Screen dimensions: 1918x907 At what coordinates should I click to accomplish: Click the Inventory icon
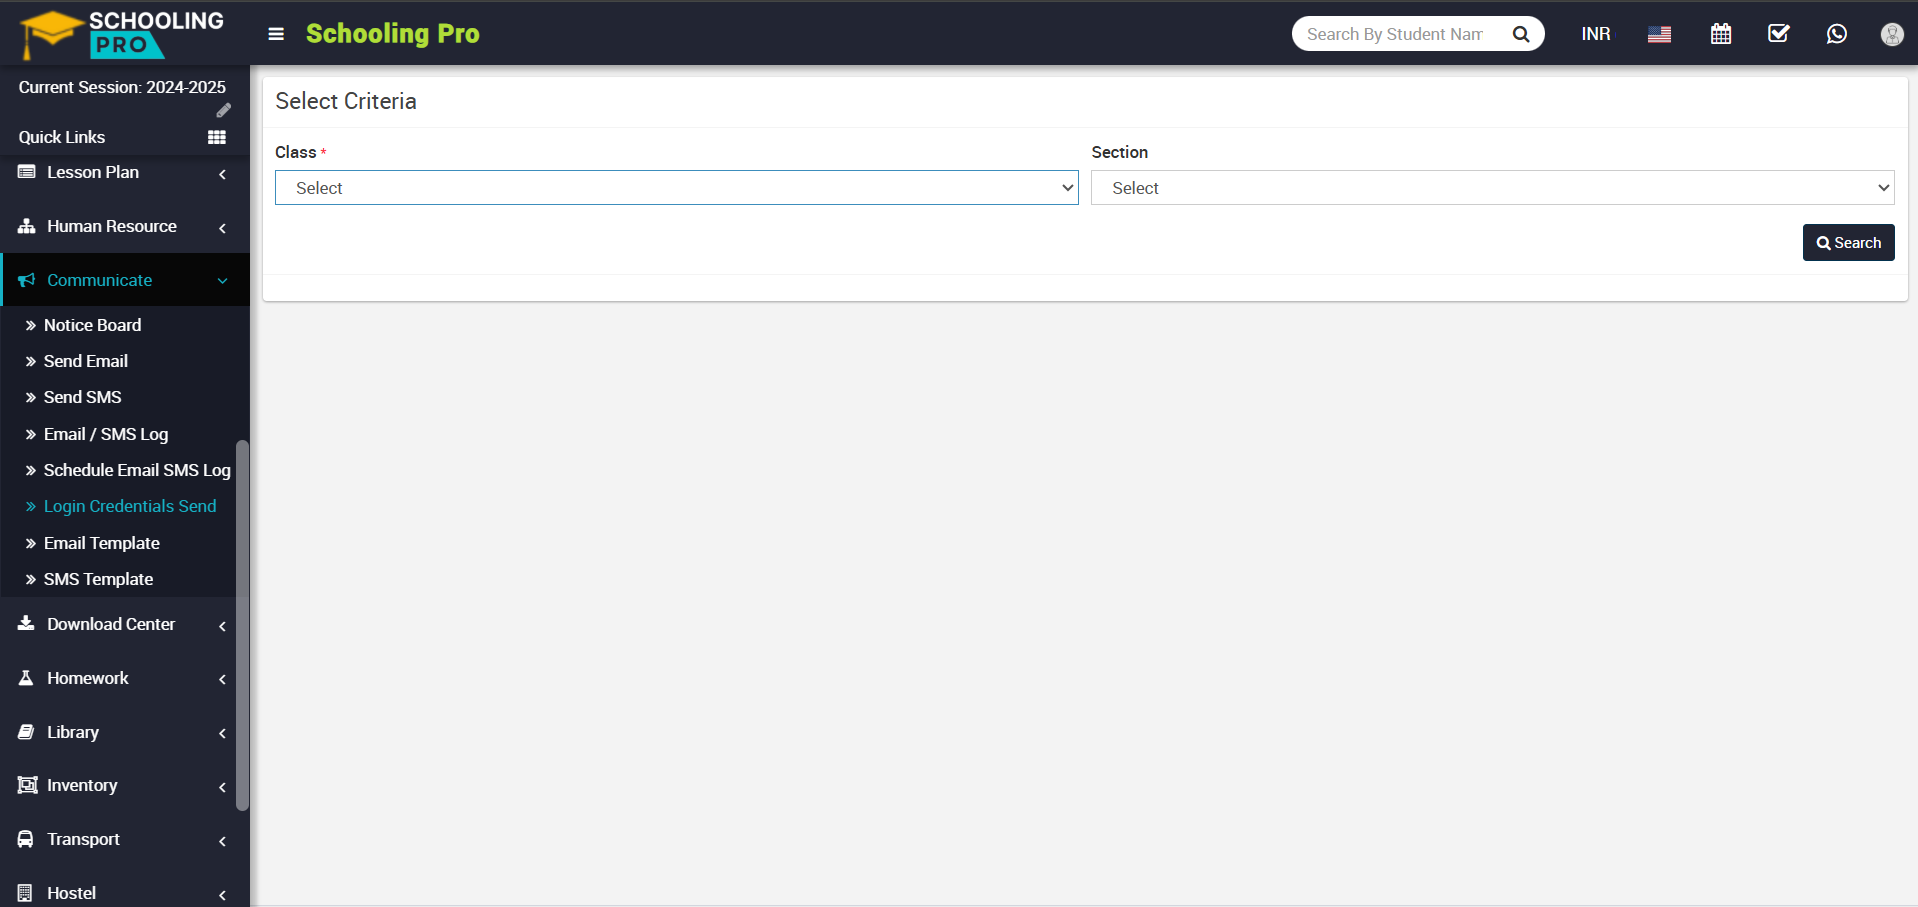27,785
